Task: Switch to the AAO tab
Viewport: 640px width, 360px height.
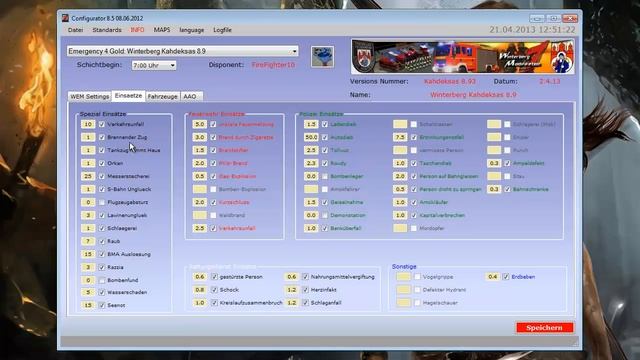Action: pos(190,96)
